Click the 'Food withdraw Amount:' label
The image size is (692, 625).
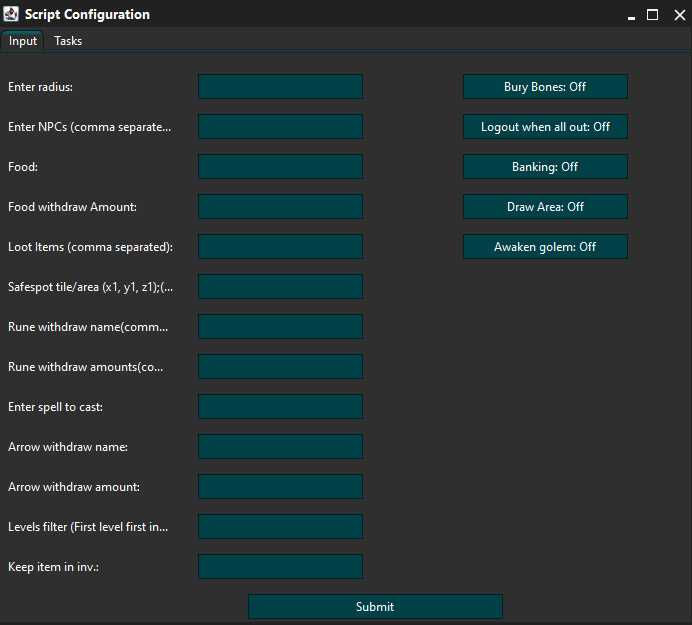[72, 207]
